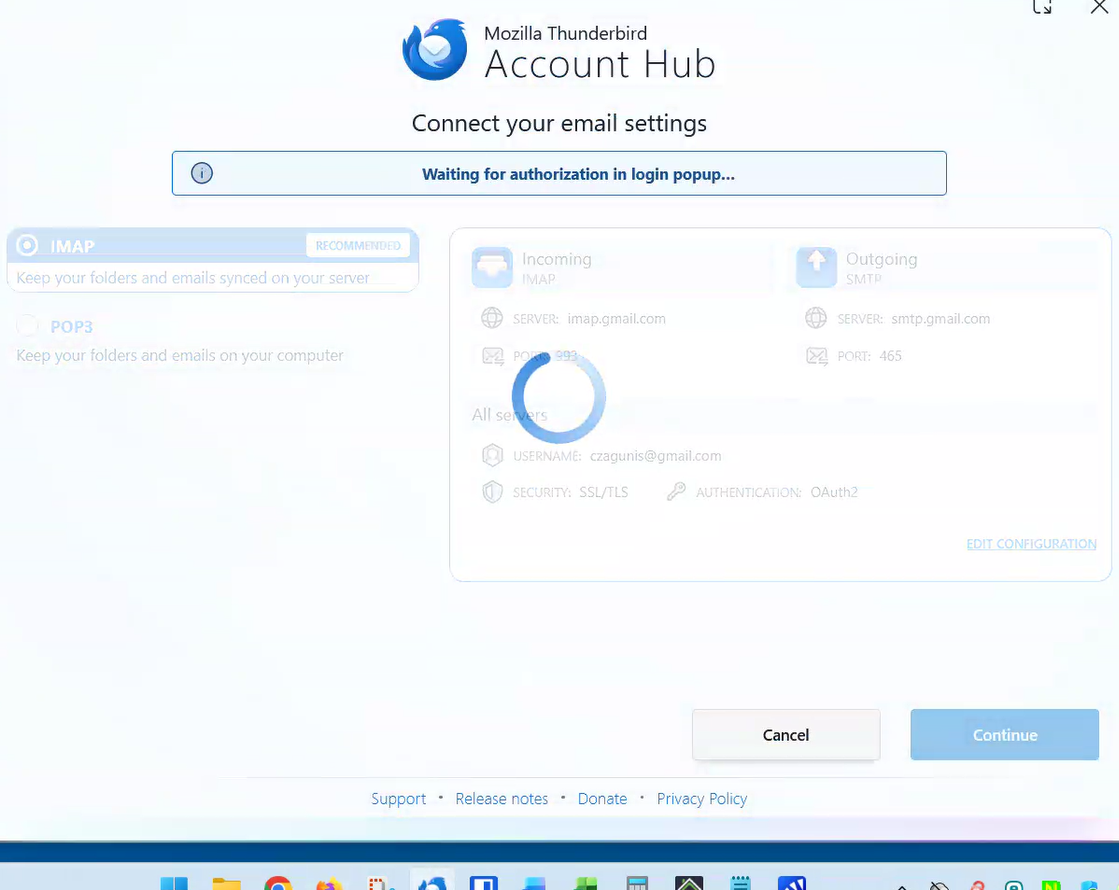Cancel the account setup
1119x890 pixels.
pyautogui.click(x=786, y=734)
